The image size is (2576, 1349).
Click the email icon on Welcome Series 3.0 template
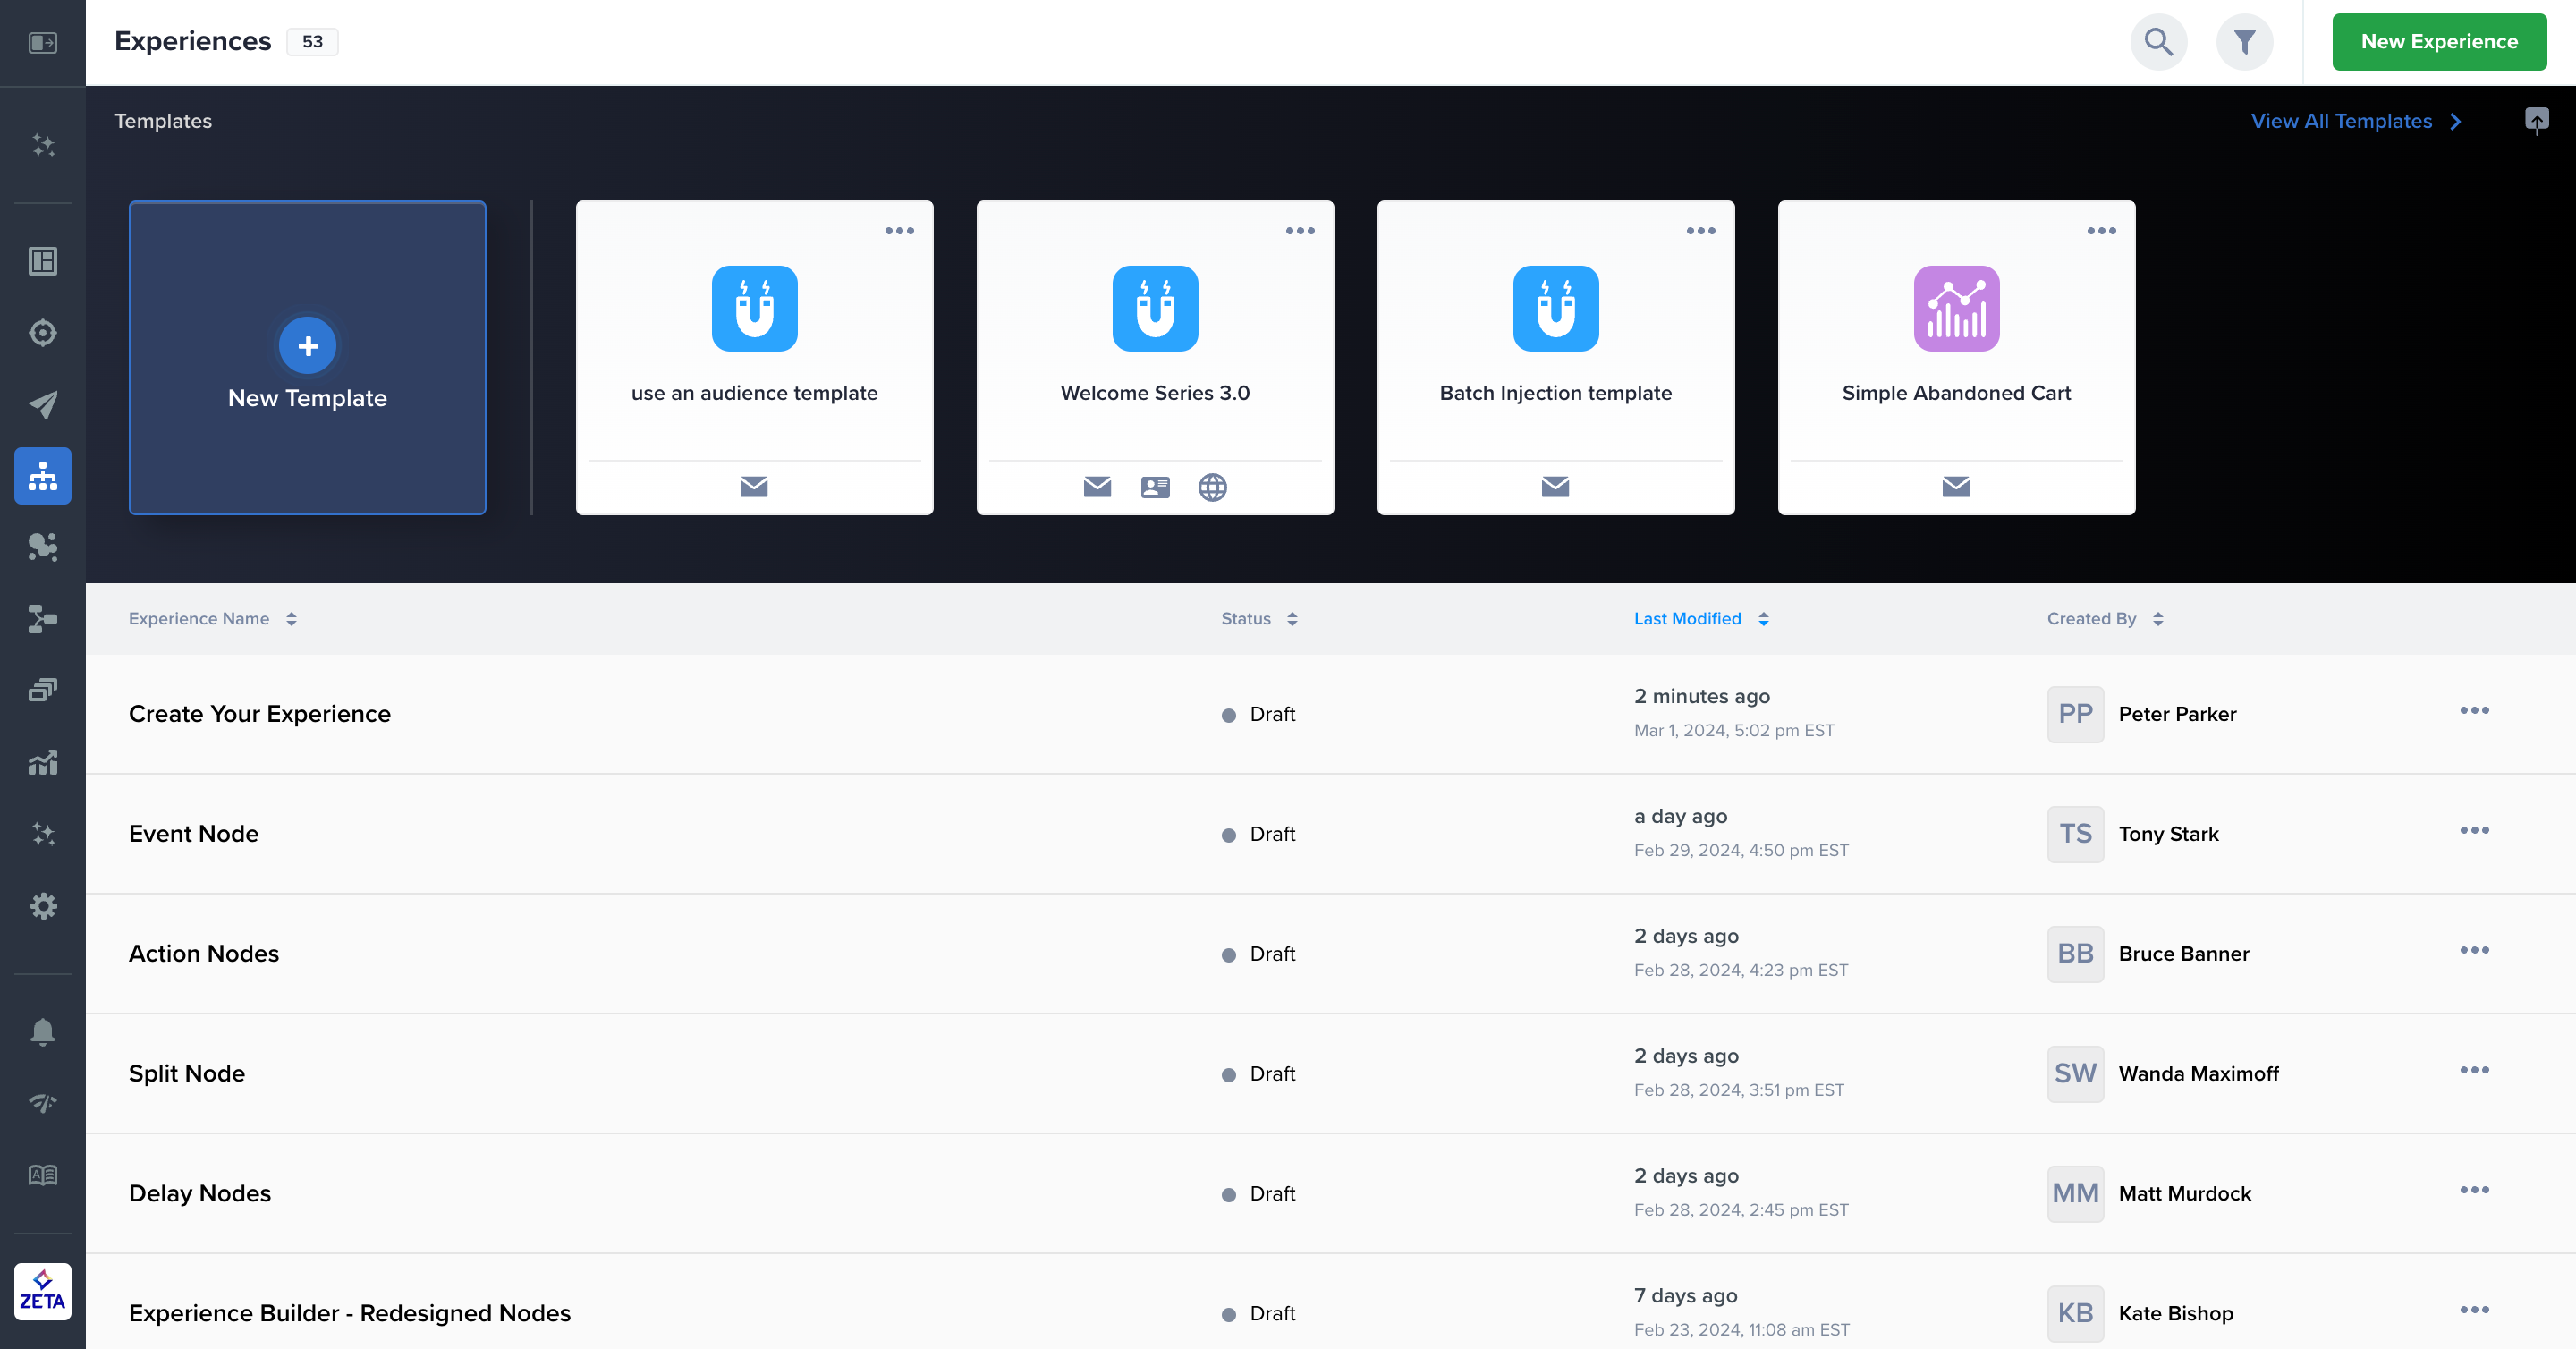(1097, 487)
